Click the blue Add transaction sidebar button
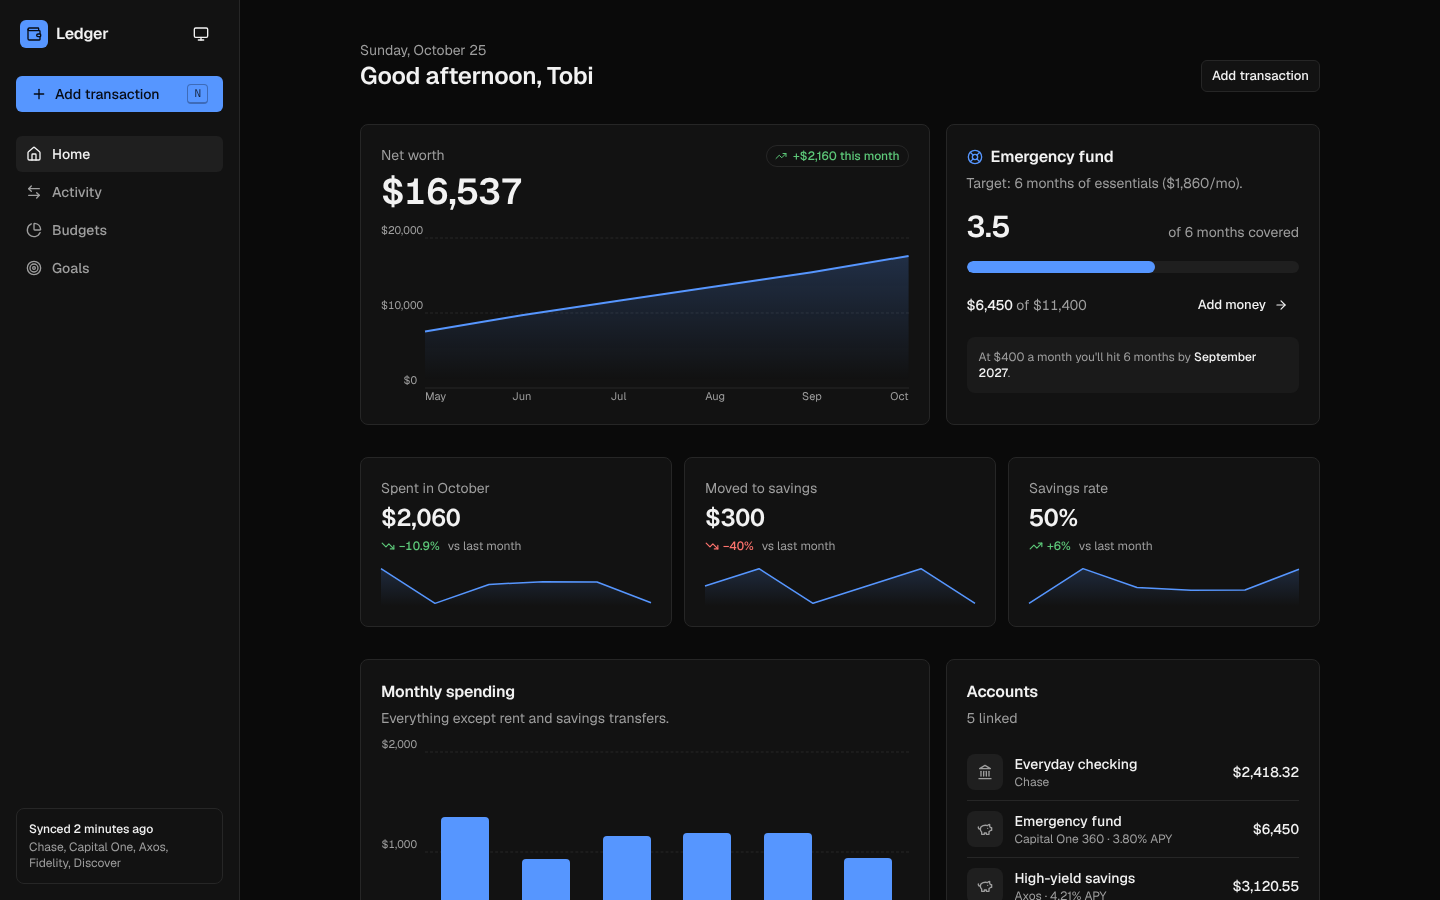This screenshot has width=1440, height=900. click(x=119, y=94)
